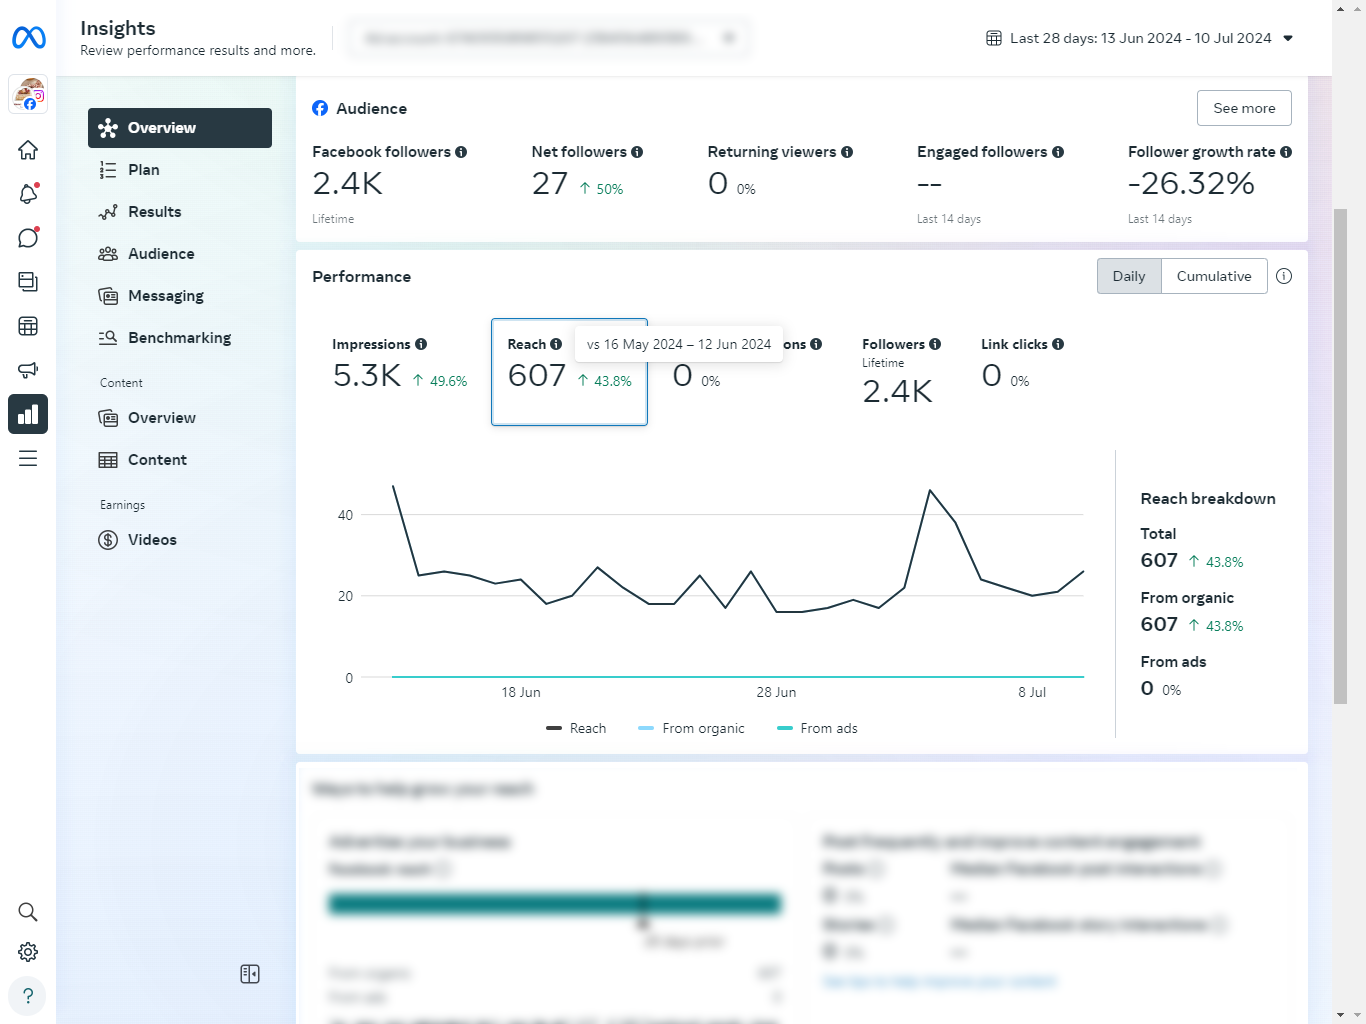Switch to the Benchmarking section
This screenshot has width=1366, height=1024.
(x=178, y=338)
